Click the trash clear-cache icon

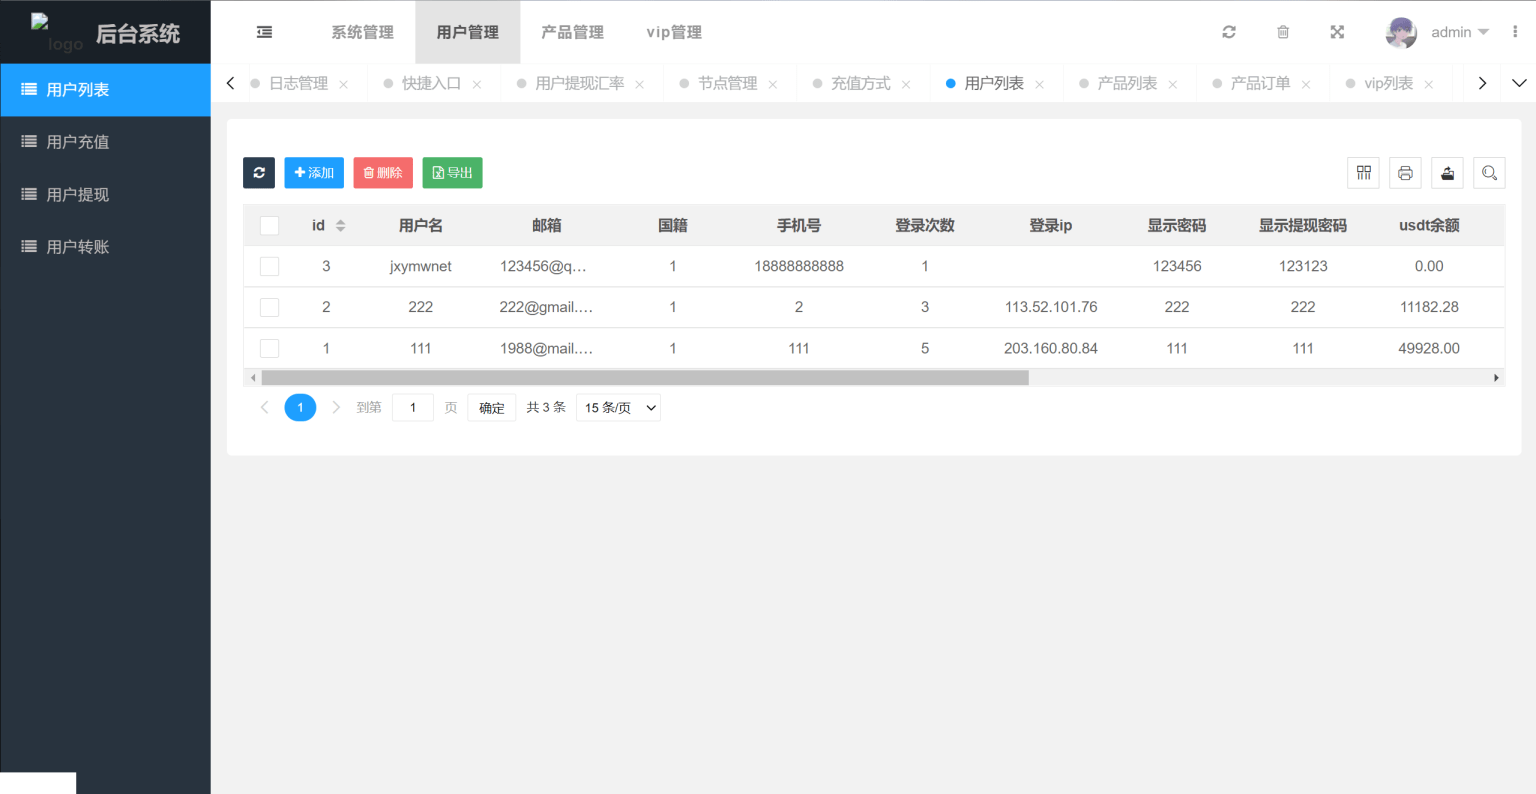click(1283, 31)
